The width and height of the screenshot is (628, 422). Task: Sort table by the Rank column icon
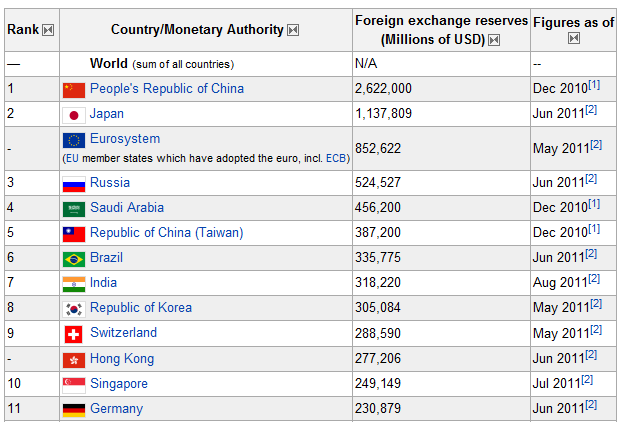(48, 30)
